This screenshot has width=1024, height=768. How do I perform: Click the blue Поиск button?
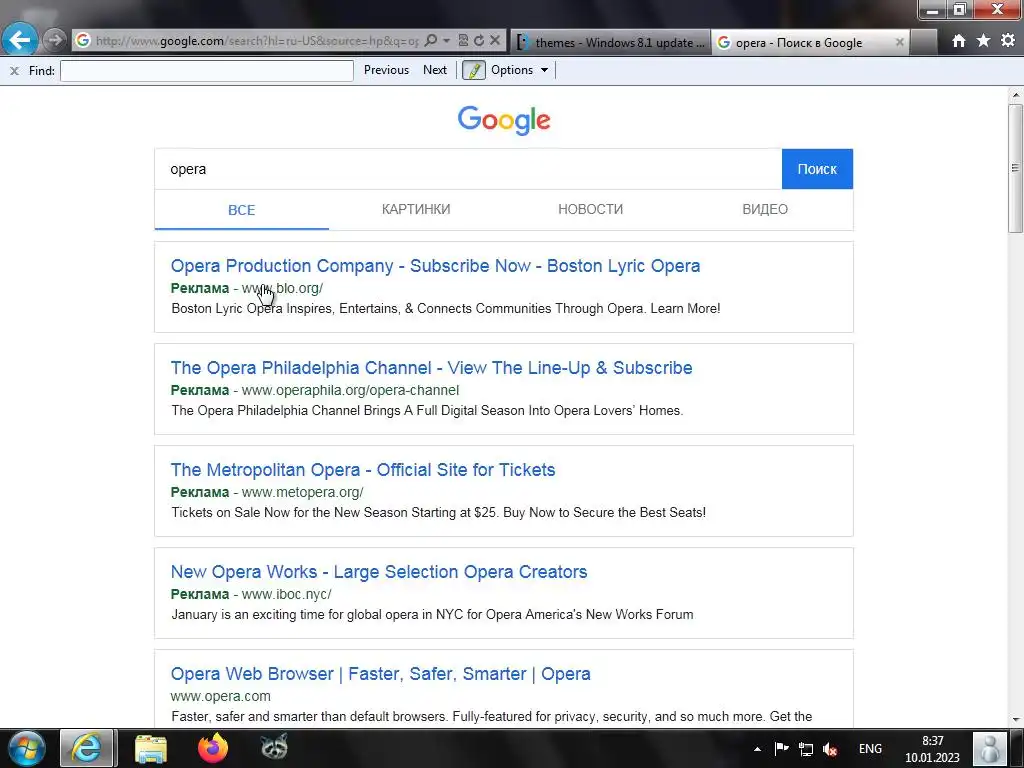(x=817, y=169)
